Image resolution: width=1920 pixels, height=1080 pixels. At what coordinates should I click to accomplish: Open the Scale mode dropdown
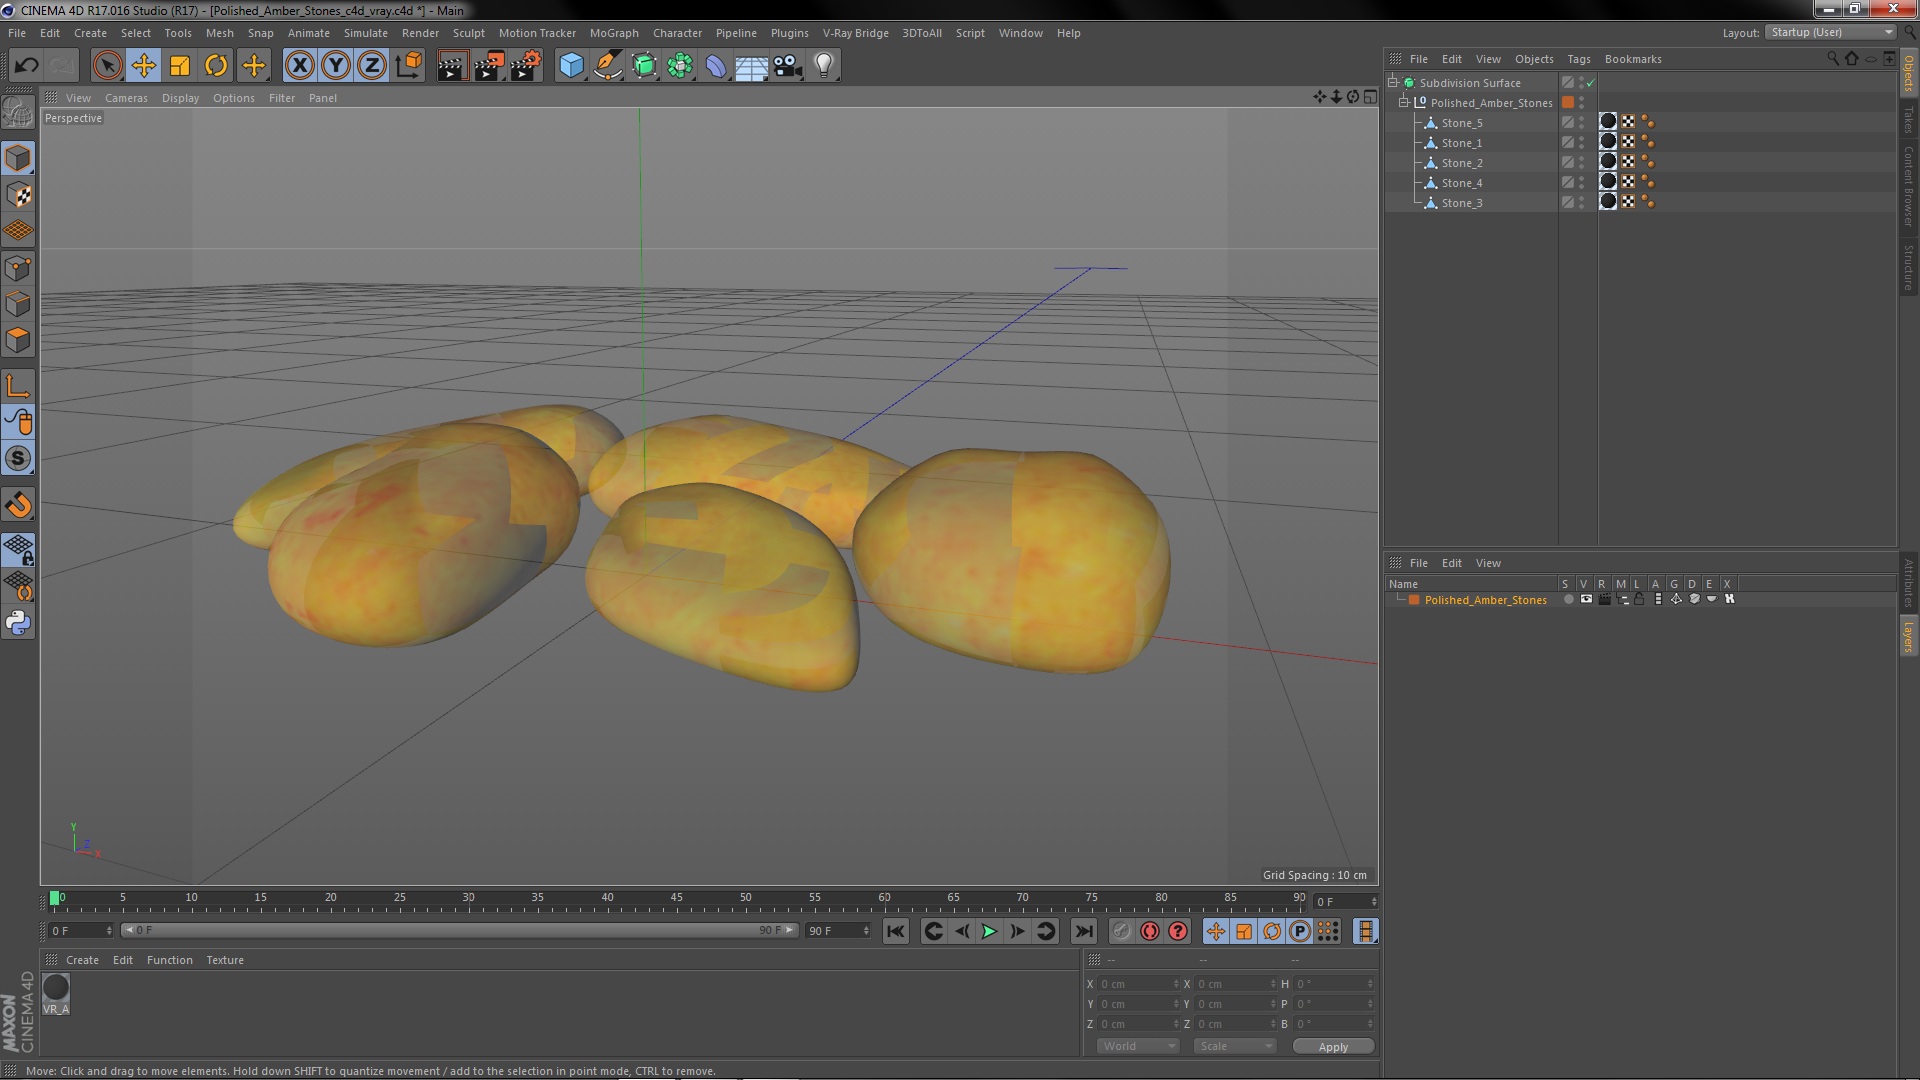pyautogui.click(x=1236, y=1046)
